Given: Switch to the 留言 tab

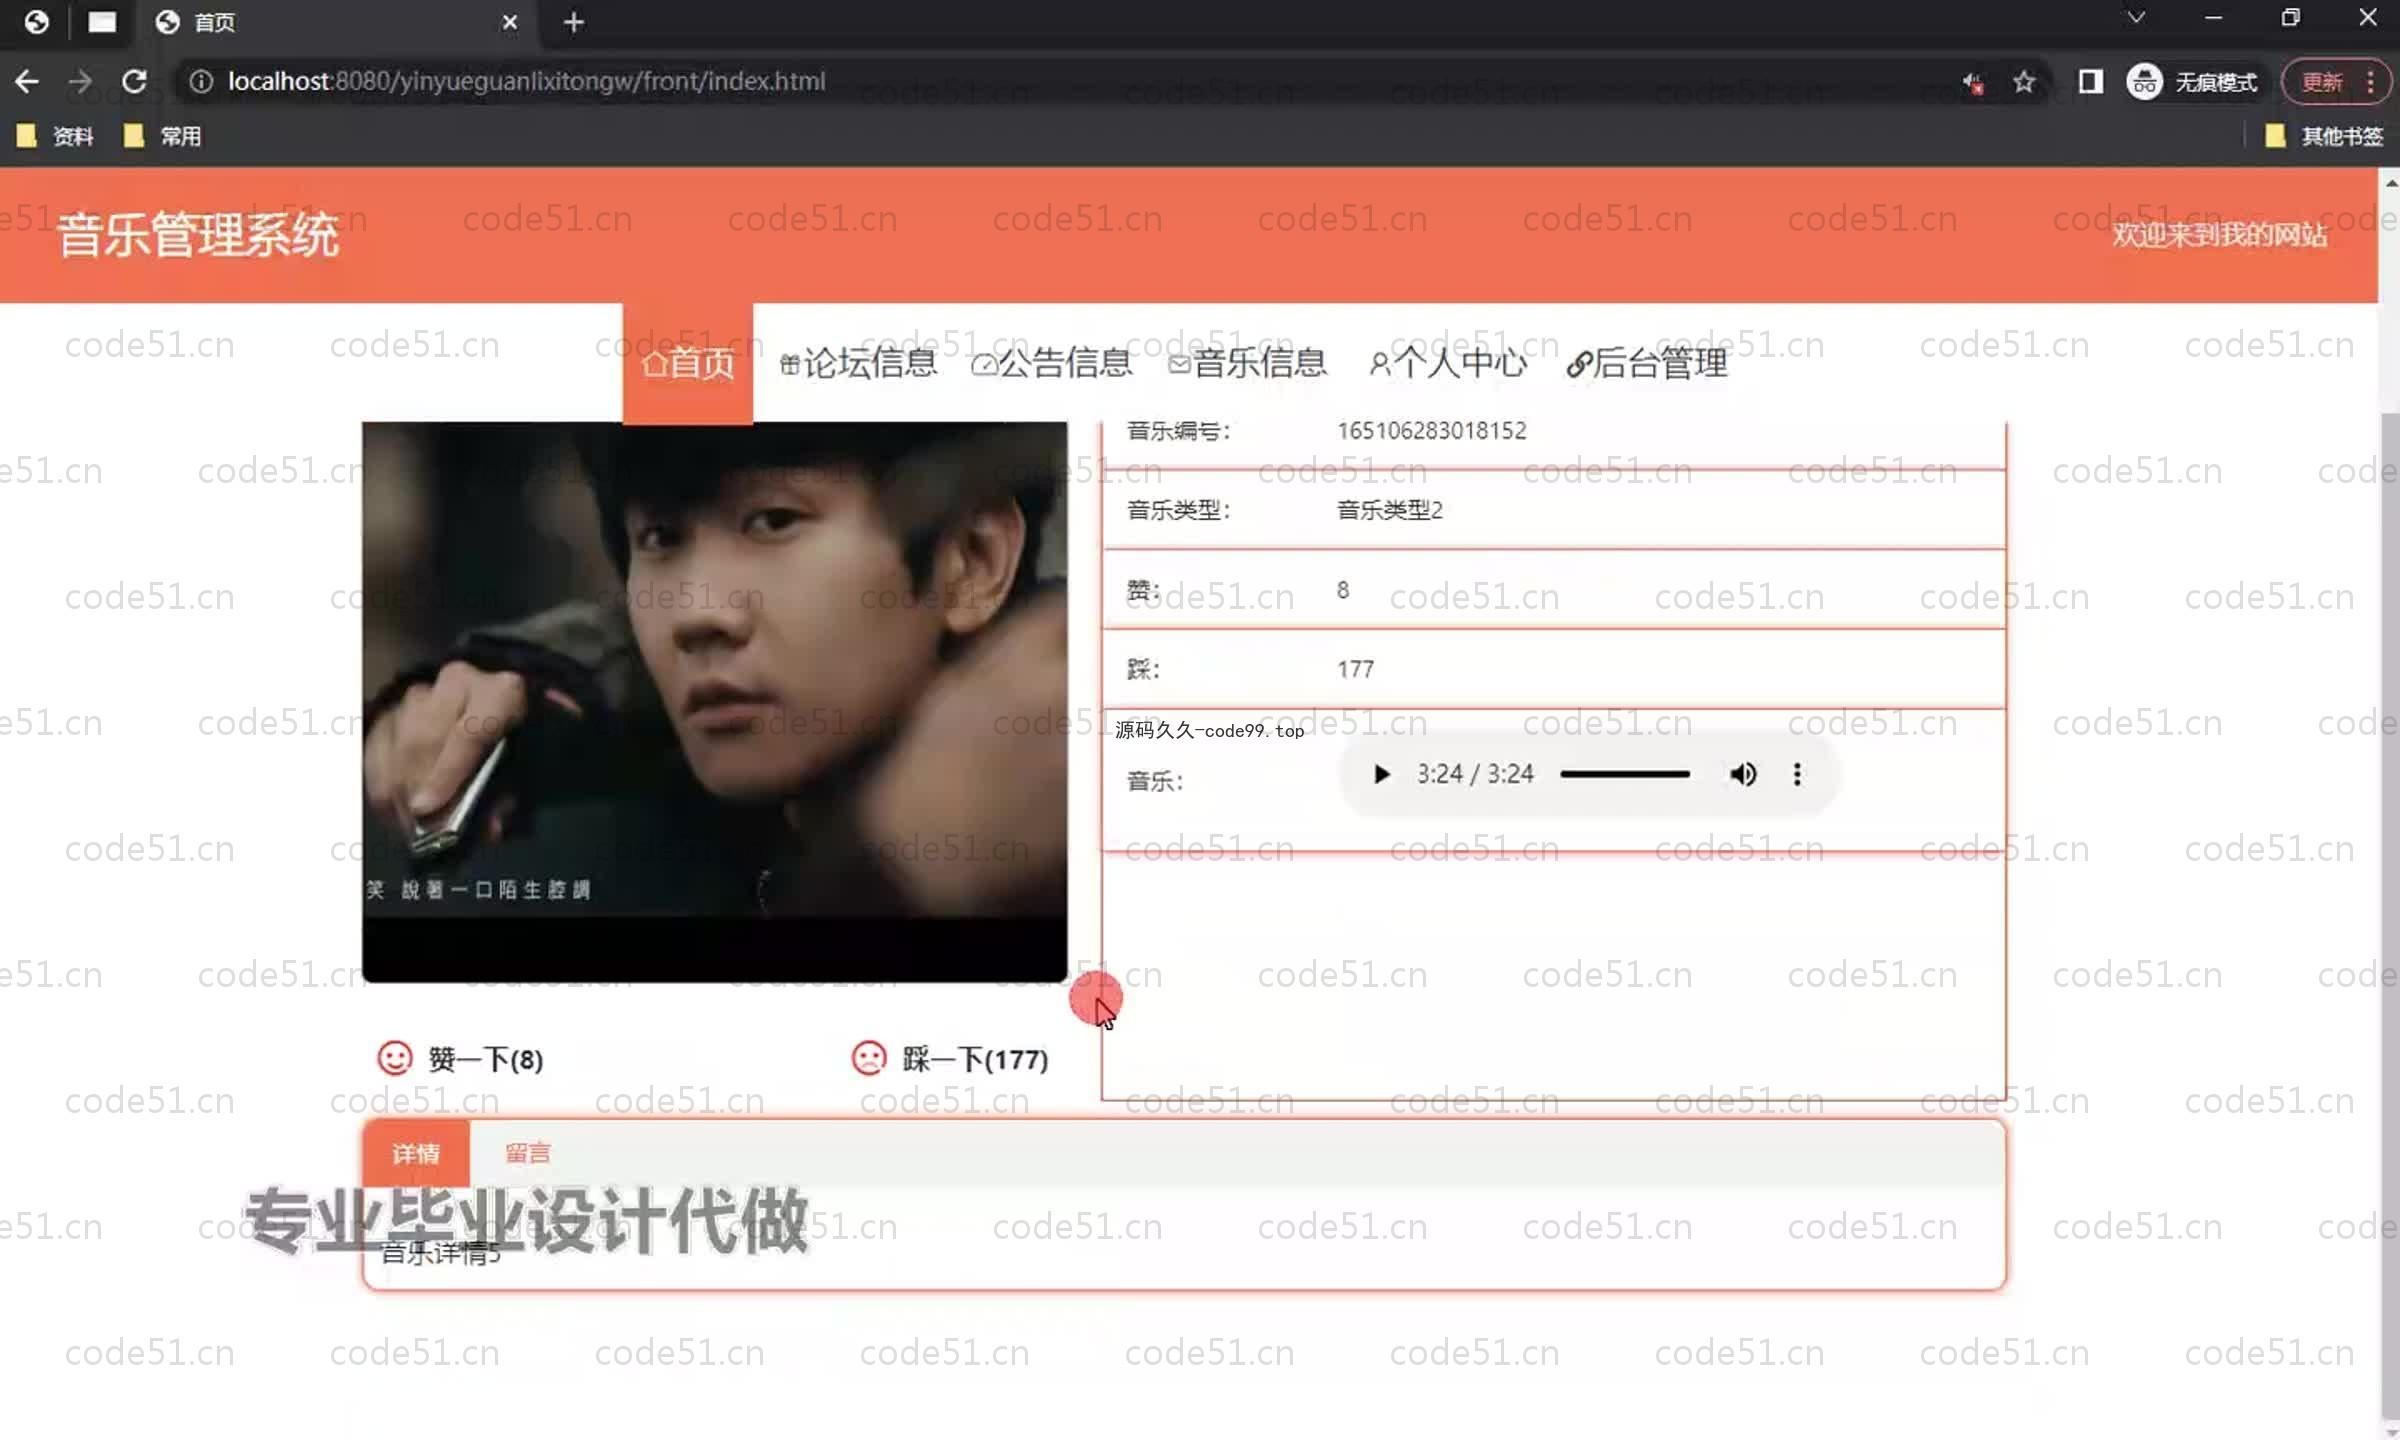Looking at the screenshot, I should coord(528,1153).
